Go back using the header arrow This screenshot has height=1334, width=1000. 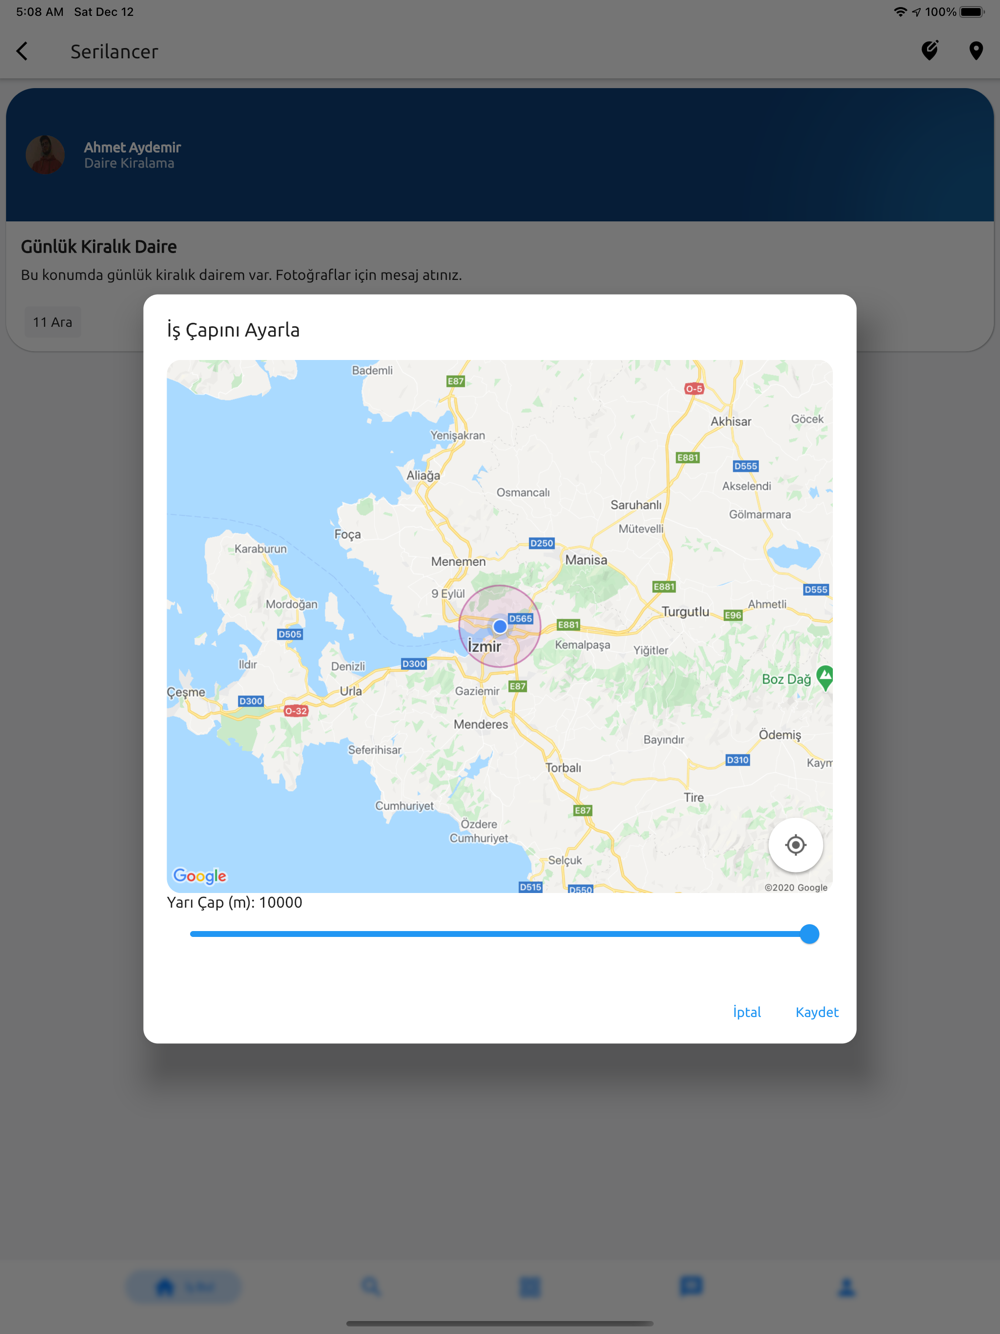pos(22,51)
